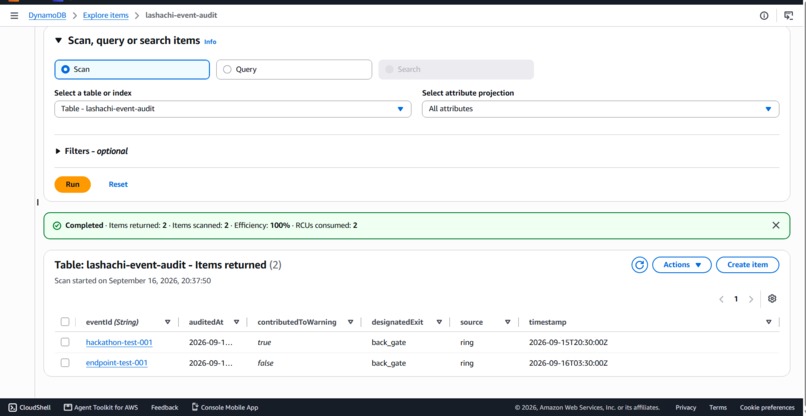Check the select-all items checkbox
Image resolution: width=806 pixels, height=416 pixels.
65,322
